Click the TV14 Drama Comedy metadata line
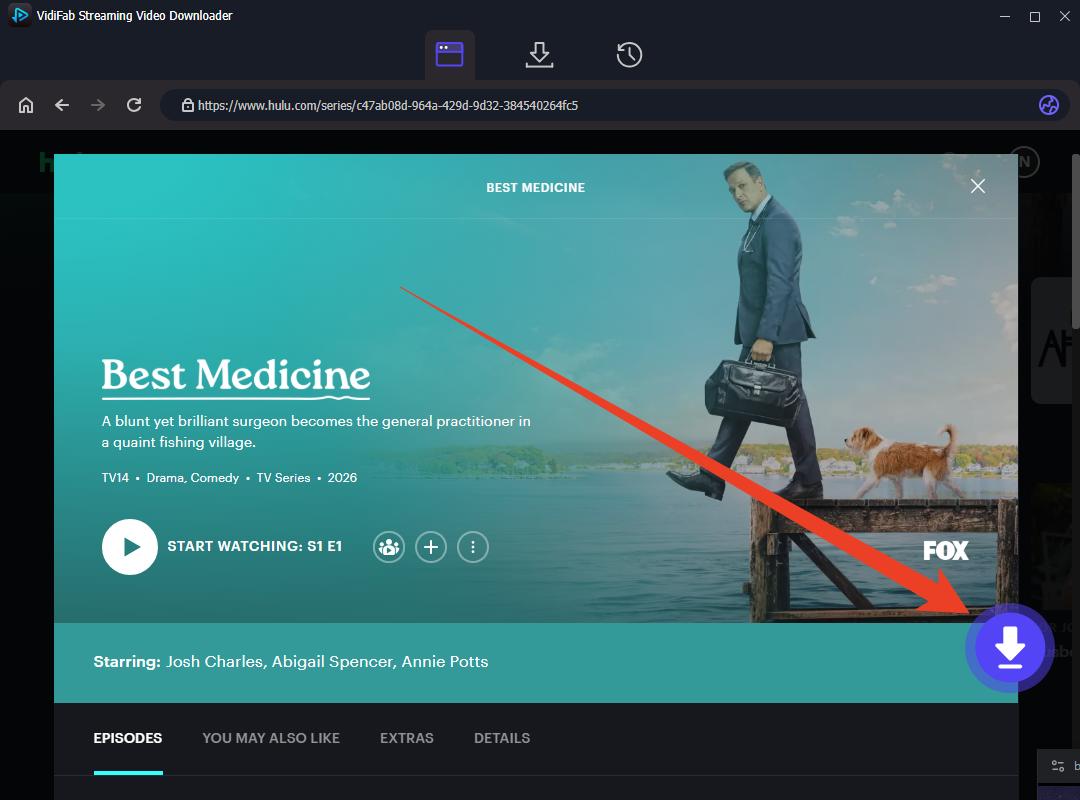The image size is (1080, 800). (229, 478)
